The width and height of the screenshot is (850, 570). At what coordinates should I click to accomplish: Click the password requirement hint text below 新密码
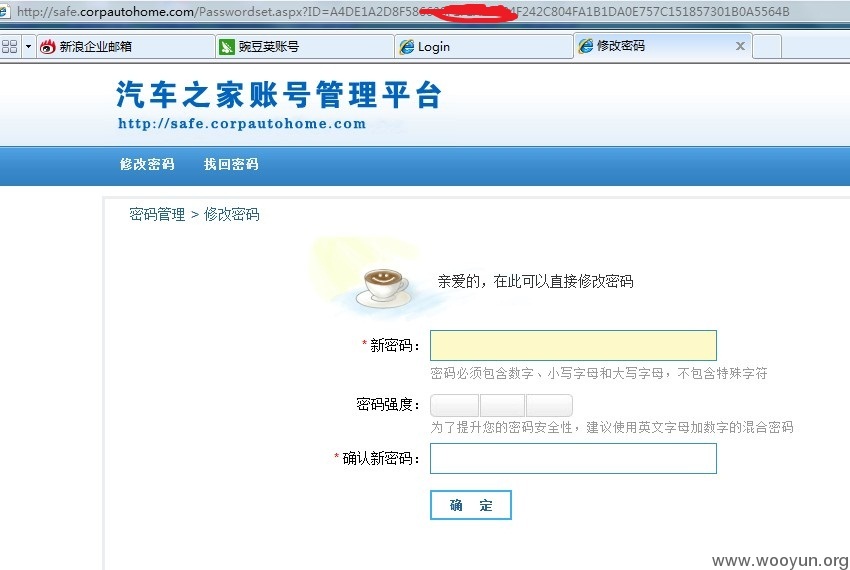599,373
